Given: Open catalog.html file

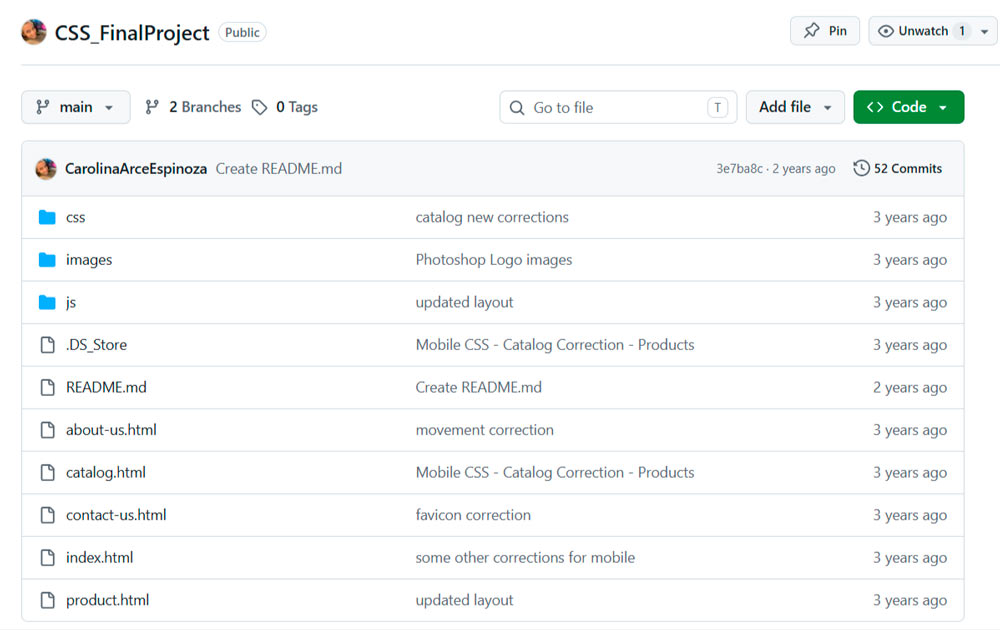Looking at the screenshot, I should pos(106,472).
